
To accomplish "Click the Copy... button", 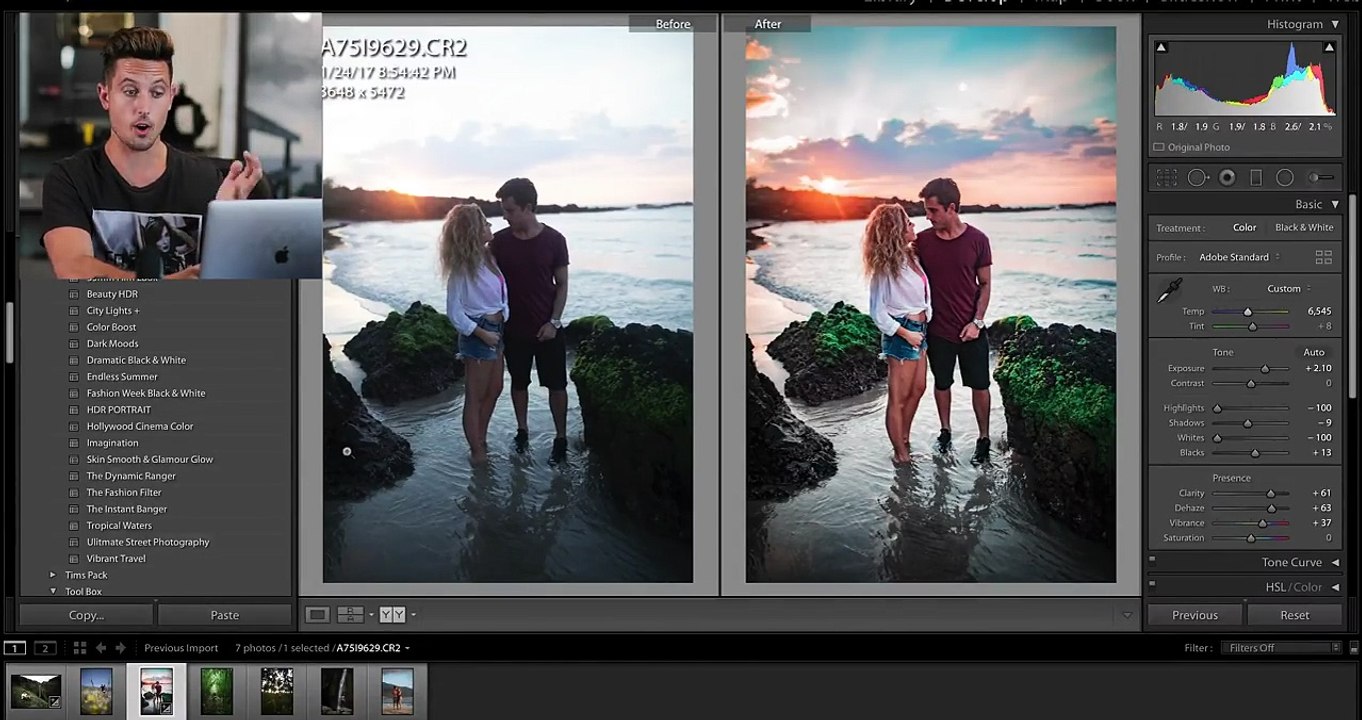I will click(x=86, y=615).
